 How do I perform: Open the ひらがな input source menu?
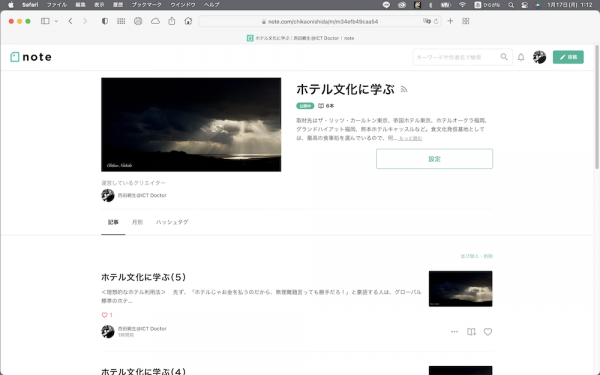pos(487,5)
